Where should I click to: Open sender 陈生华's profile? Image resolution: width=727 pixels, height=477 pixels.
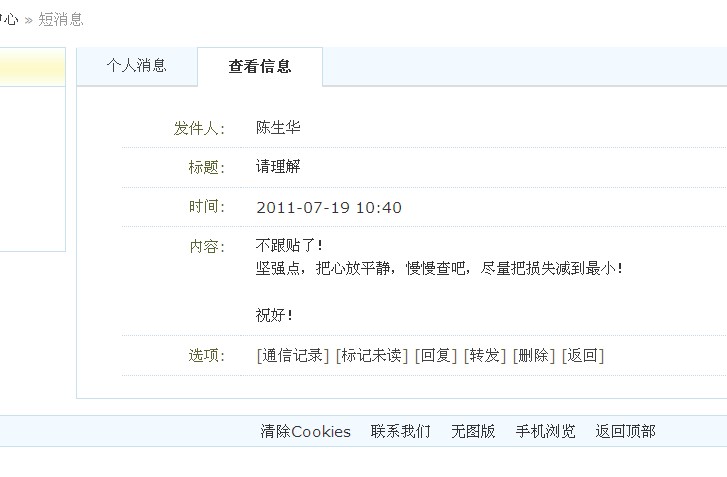point(278,127)
